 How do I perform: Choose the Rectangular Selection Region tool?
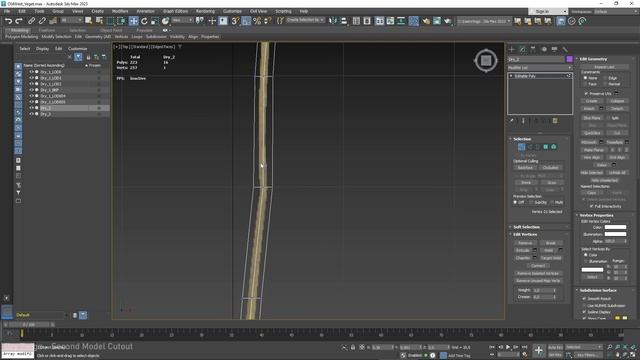pyautogui.click(x=110, y=21)
